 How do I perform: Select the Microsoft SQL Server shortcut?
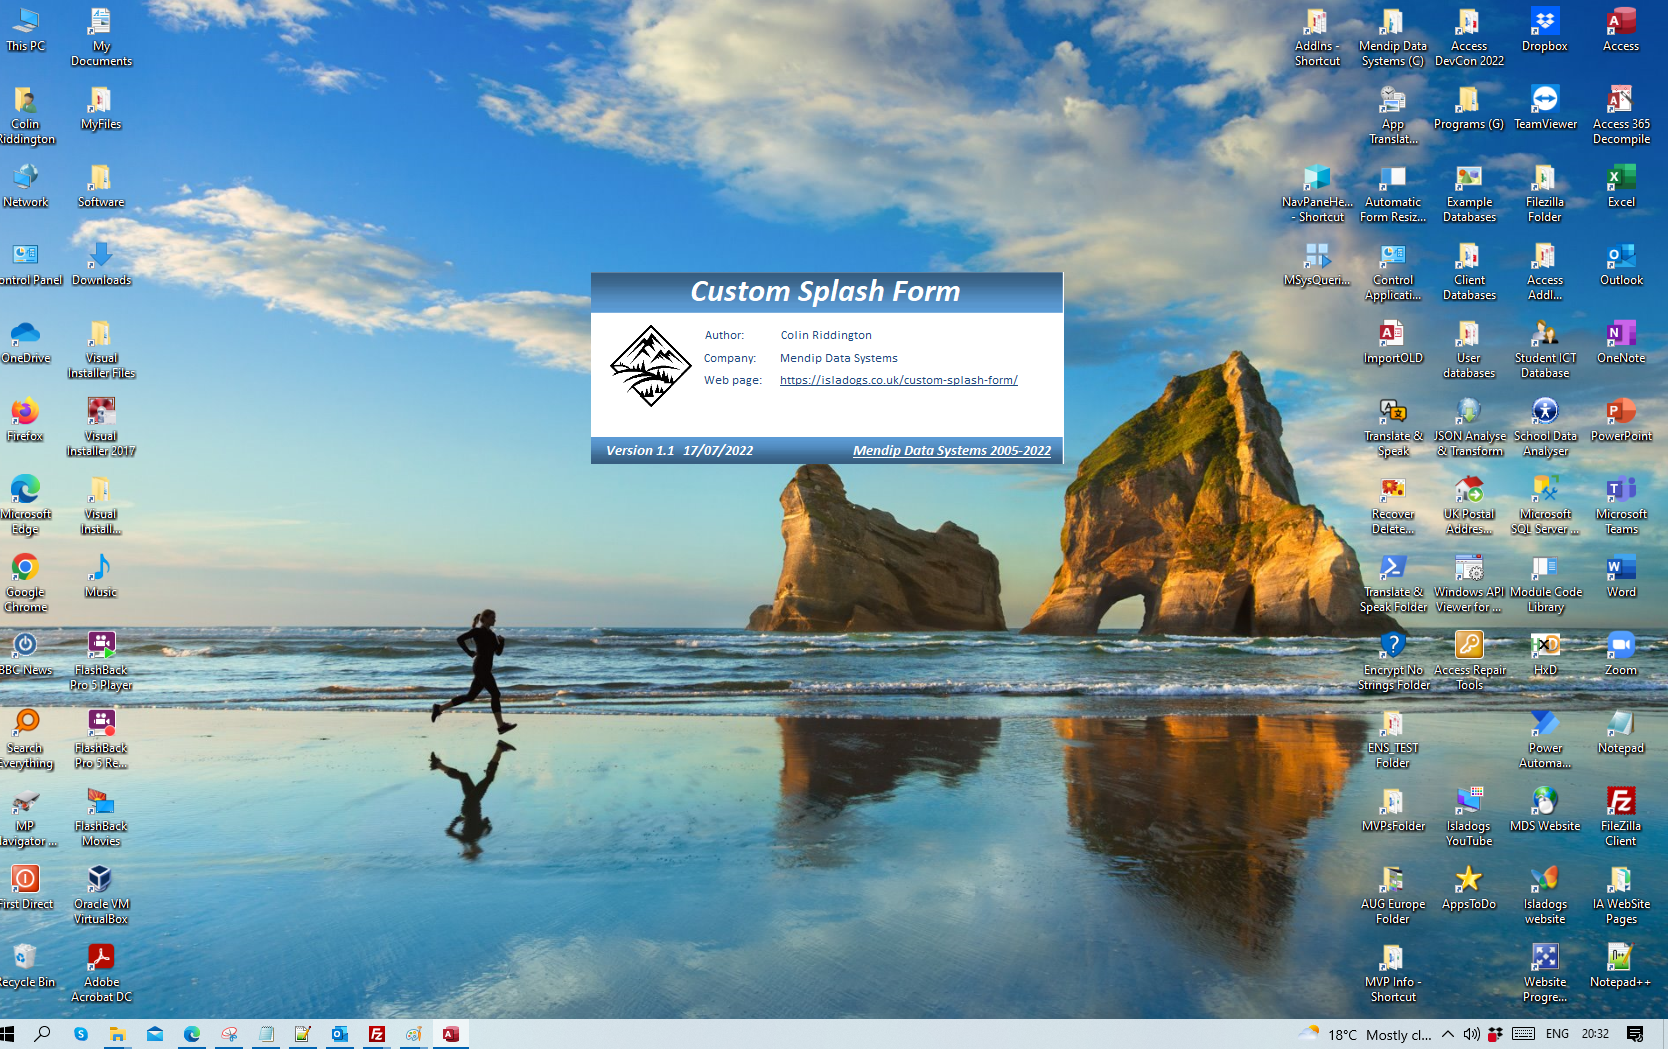coord(1545,505)
